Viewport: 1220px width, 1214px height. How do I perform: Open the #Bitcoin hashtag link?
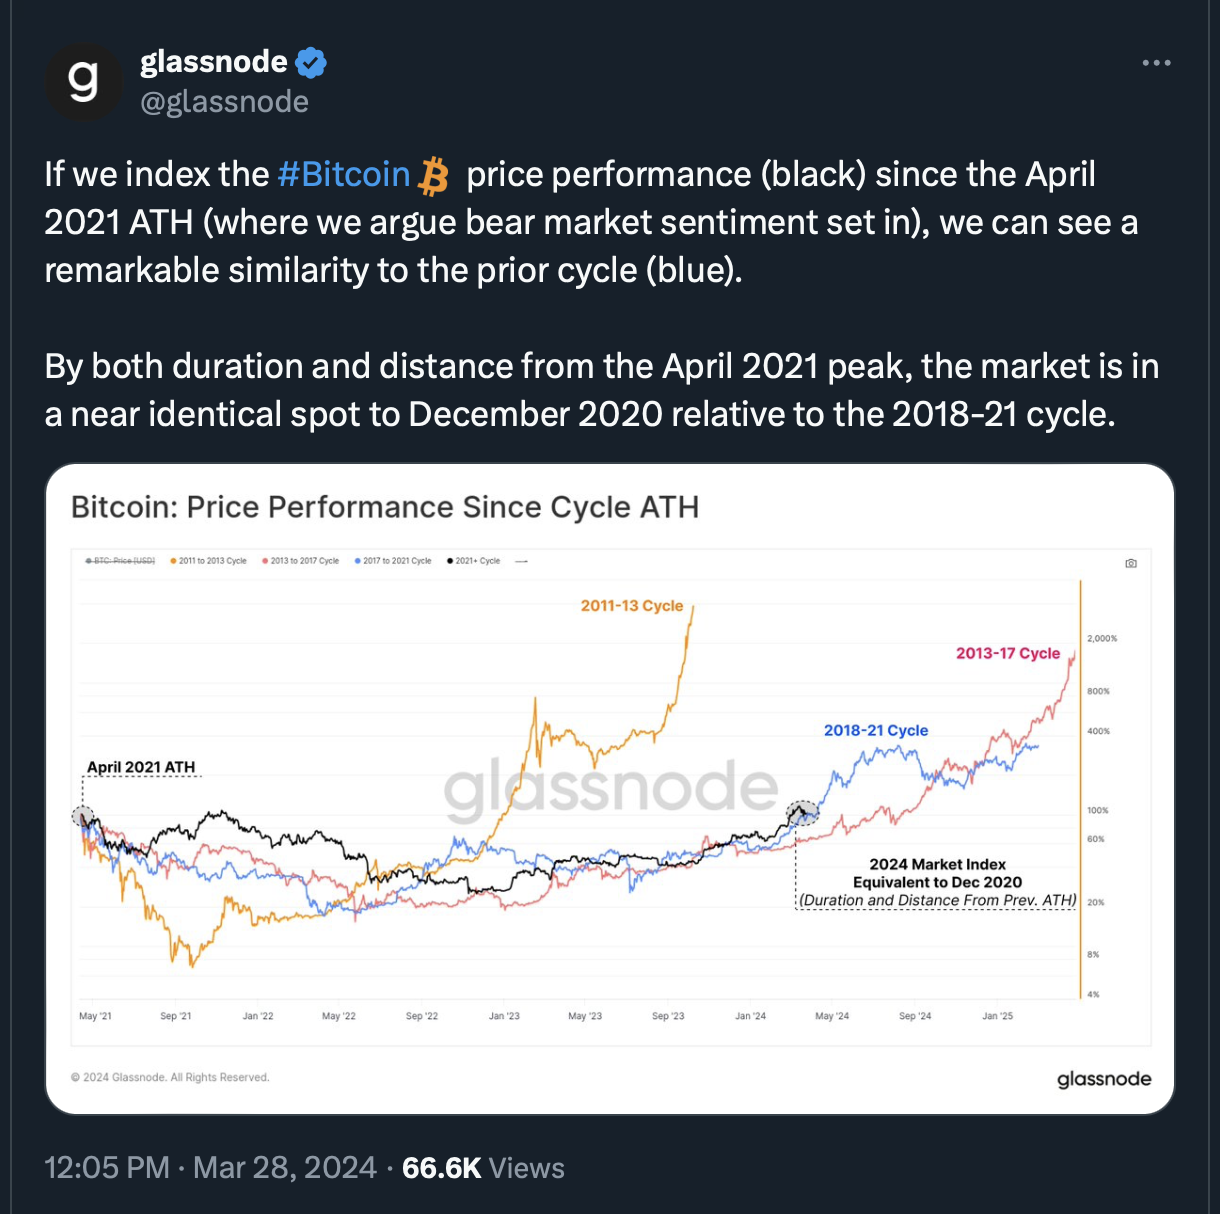click(344, 175)
